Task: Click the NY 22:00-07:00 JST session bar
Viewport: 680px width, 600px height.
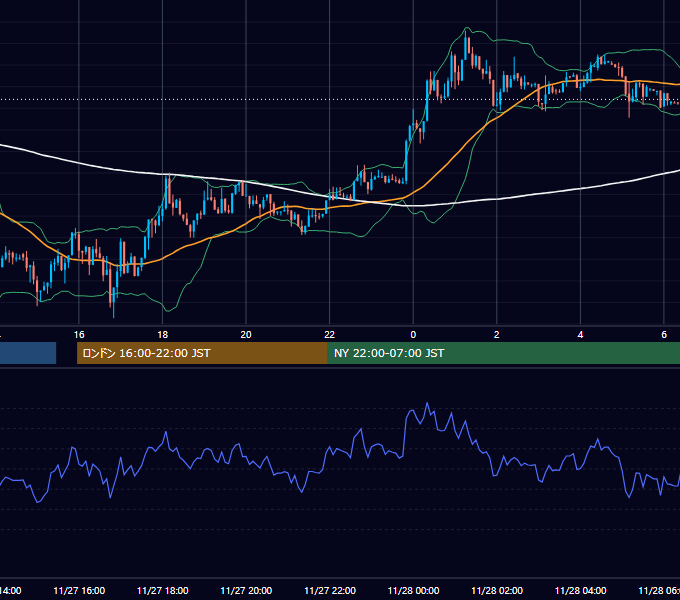Action: (503, 353)
